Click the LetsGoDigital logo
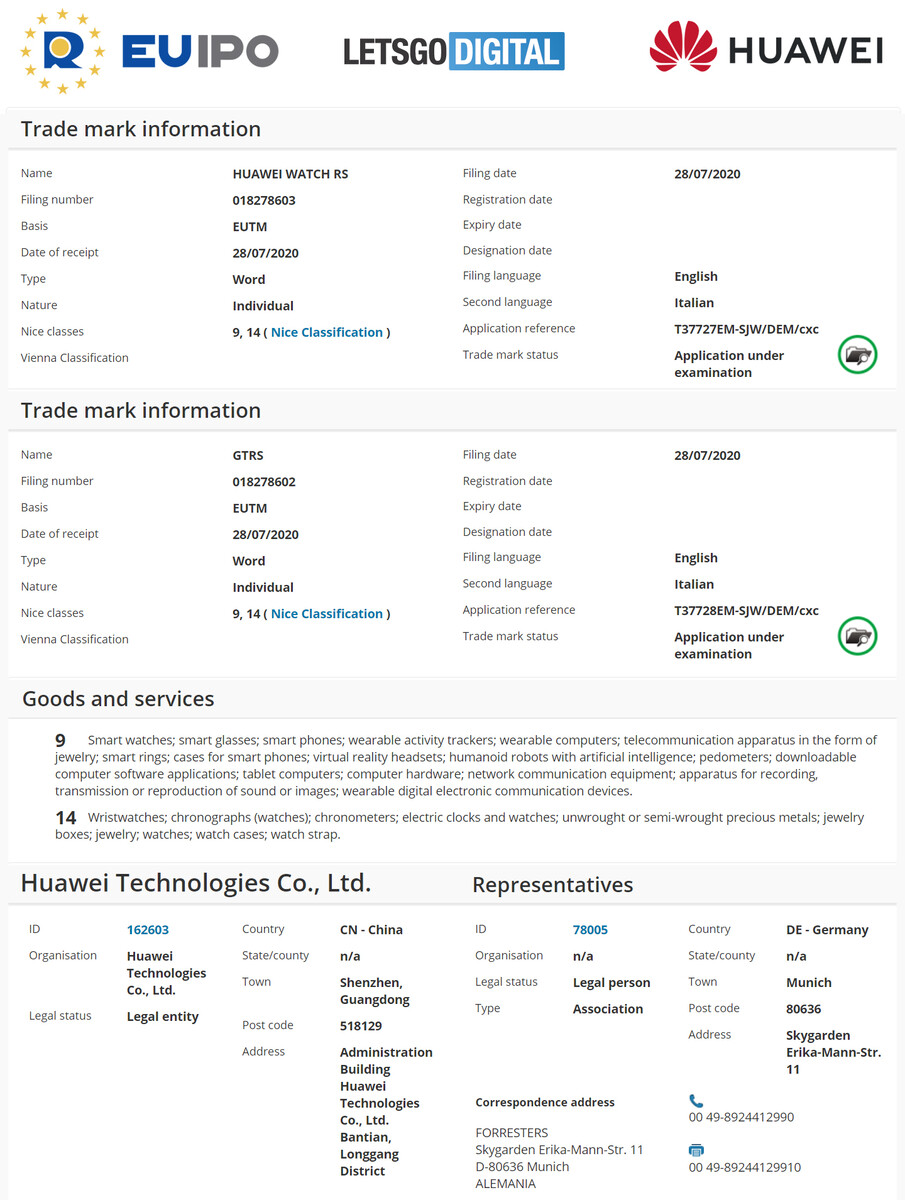 coord(453,51)
